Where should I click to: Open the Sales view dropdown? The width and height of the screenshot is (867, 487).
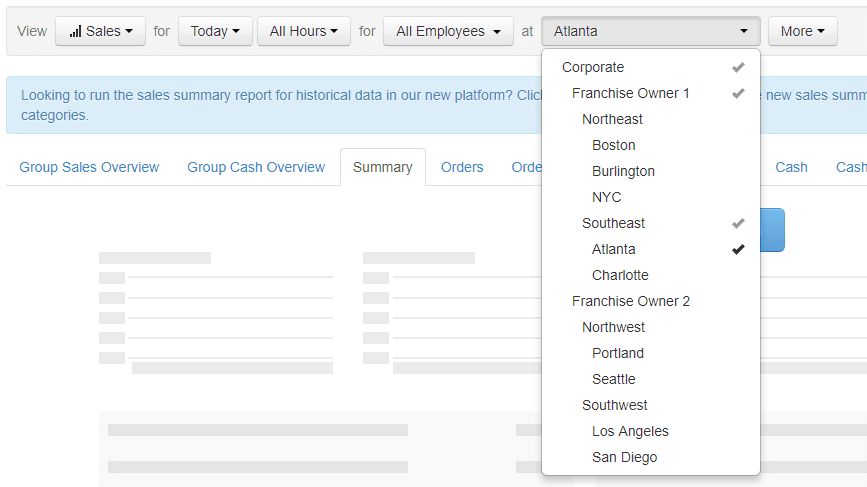pos(100,31)
